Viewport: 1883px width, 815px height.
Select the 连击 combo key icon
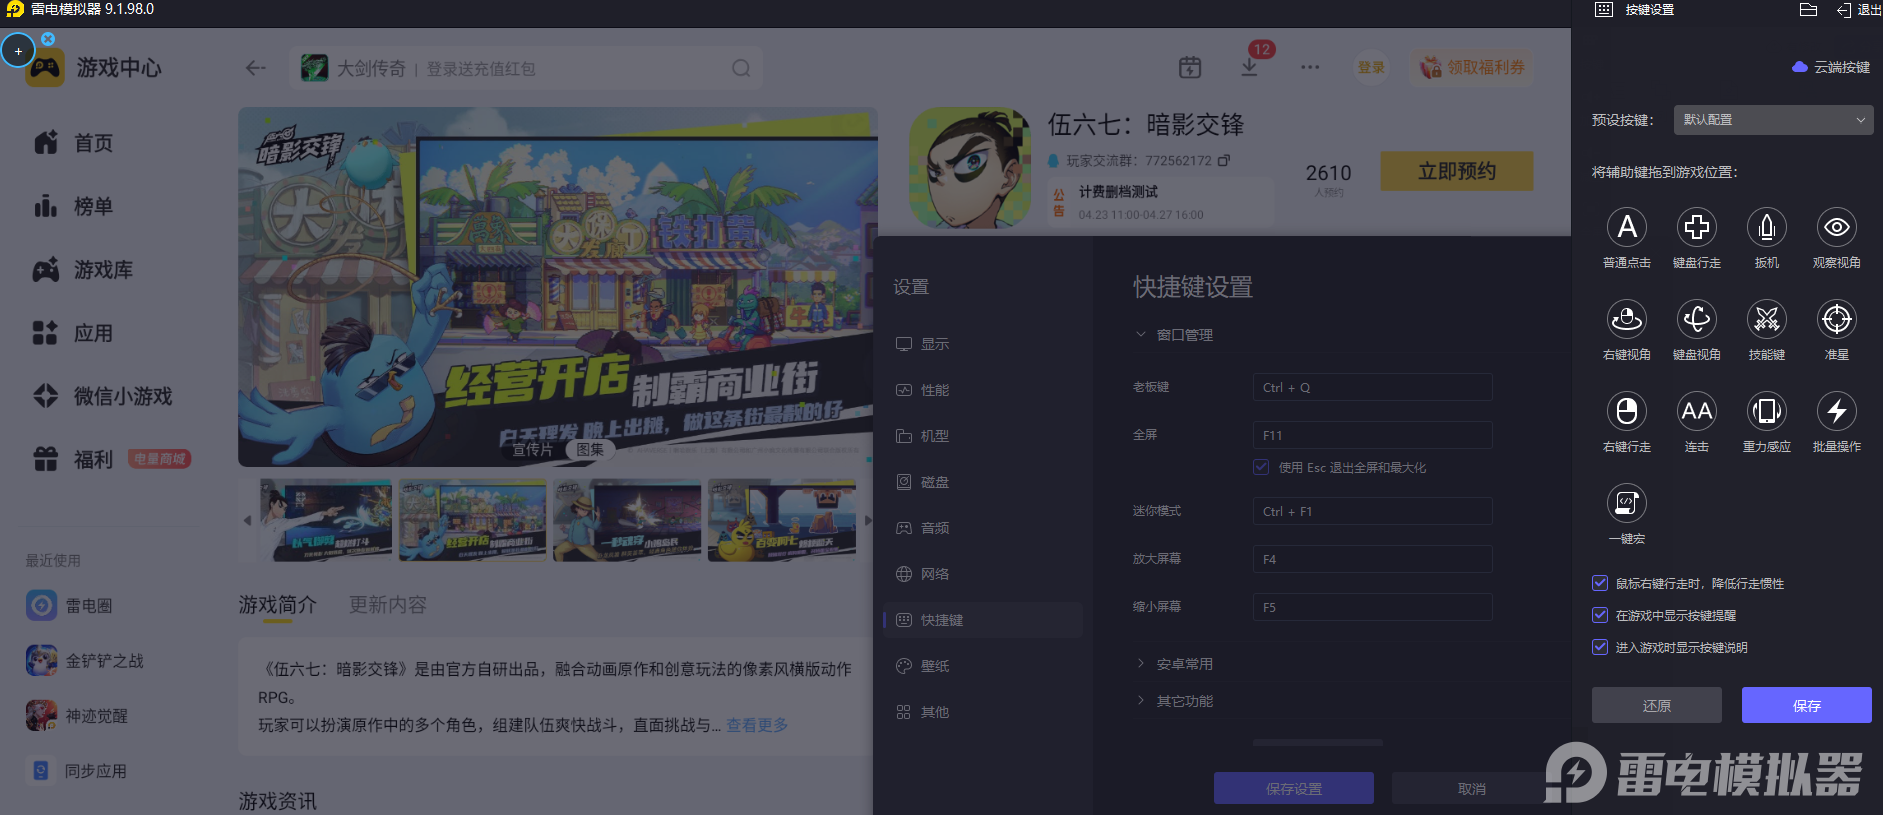click(1697, 411)
